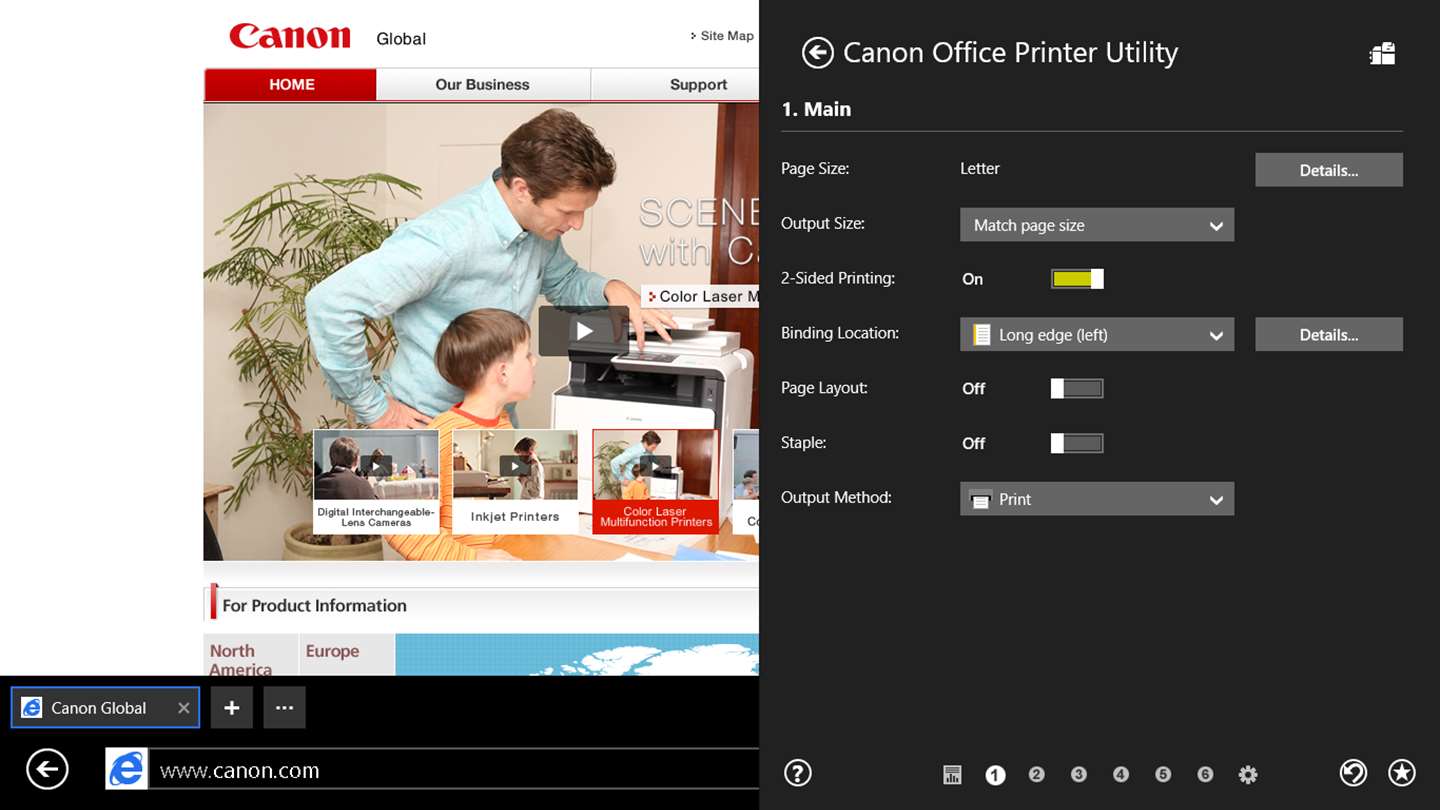Click the restore defaults circular arrow icon
Viewport: 1440px width, 810px height.
pyautogui.click(x=1353, y=773)
